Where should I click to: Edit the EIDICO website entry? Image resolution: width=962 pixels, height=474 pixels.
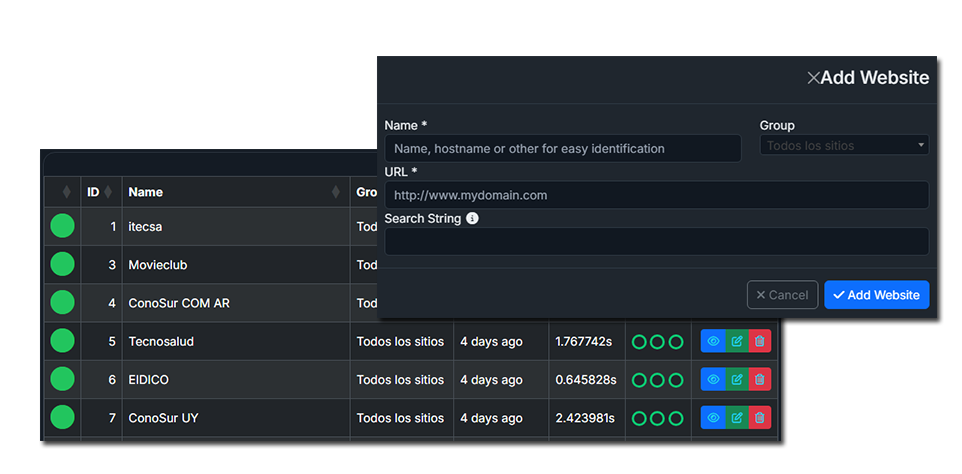coord(736,380)
